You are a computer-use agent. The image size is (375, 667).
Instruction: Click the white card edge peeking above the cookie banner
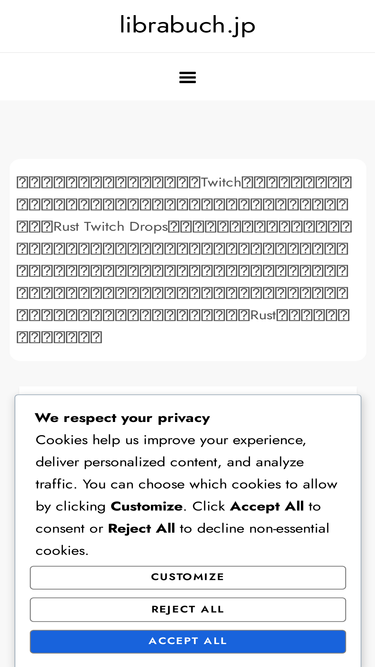click(x=188, y=390)
